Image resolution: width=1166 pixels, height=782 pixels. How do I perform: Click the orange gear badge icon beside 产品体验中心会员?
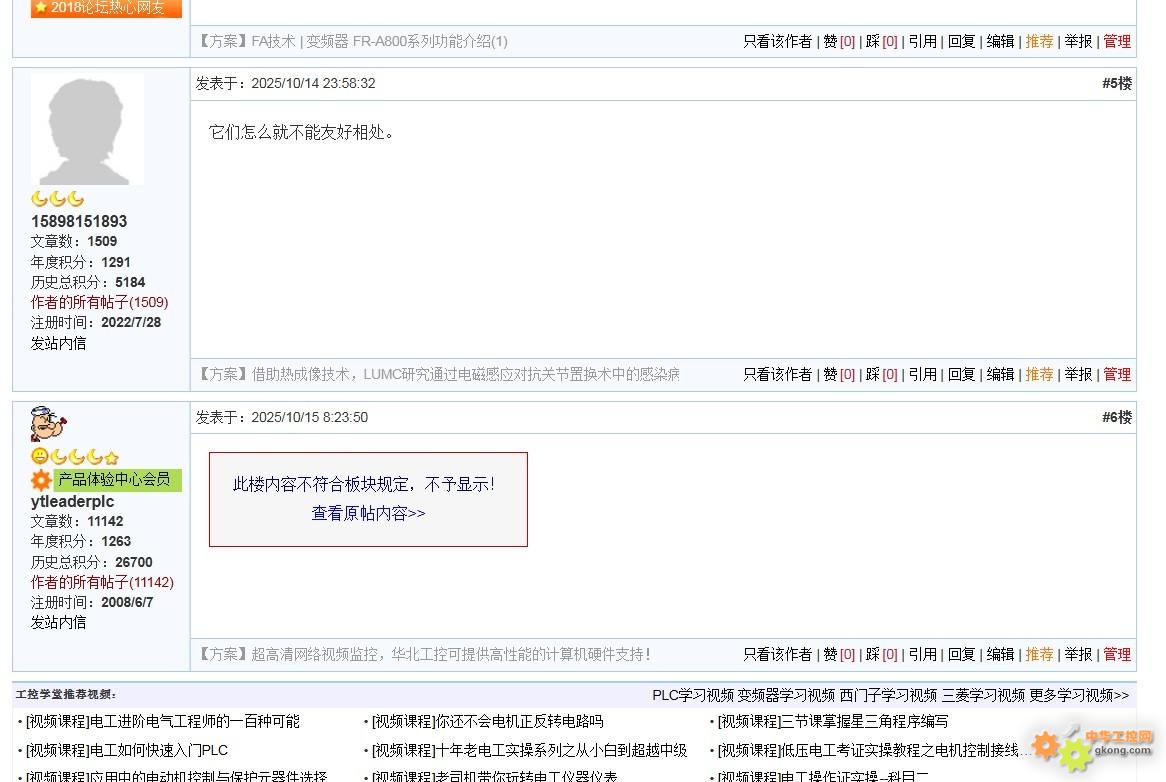41,481
